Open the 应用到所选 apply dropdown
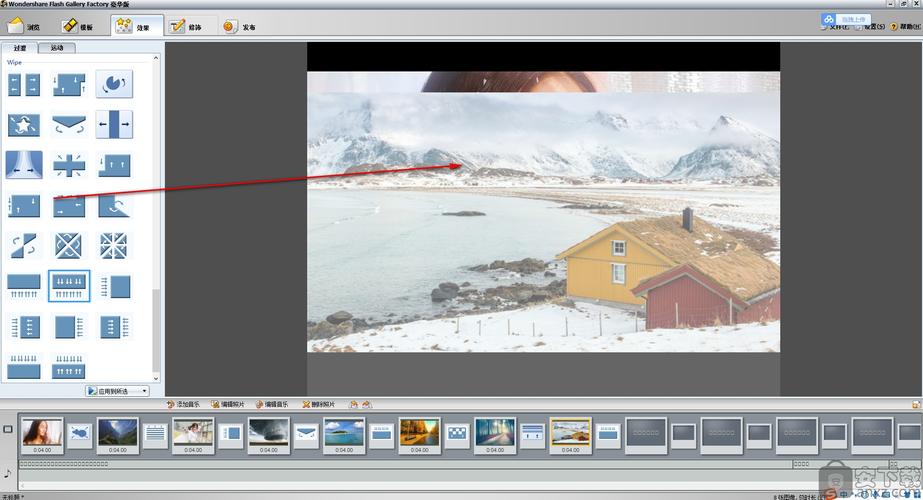Viewport: 923px width, 500px height. click(117, 390)
